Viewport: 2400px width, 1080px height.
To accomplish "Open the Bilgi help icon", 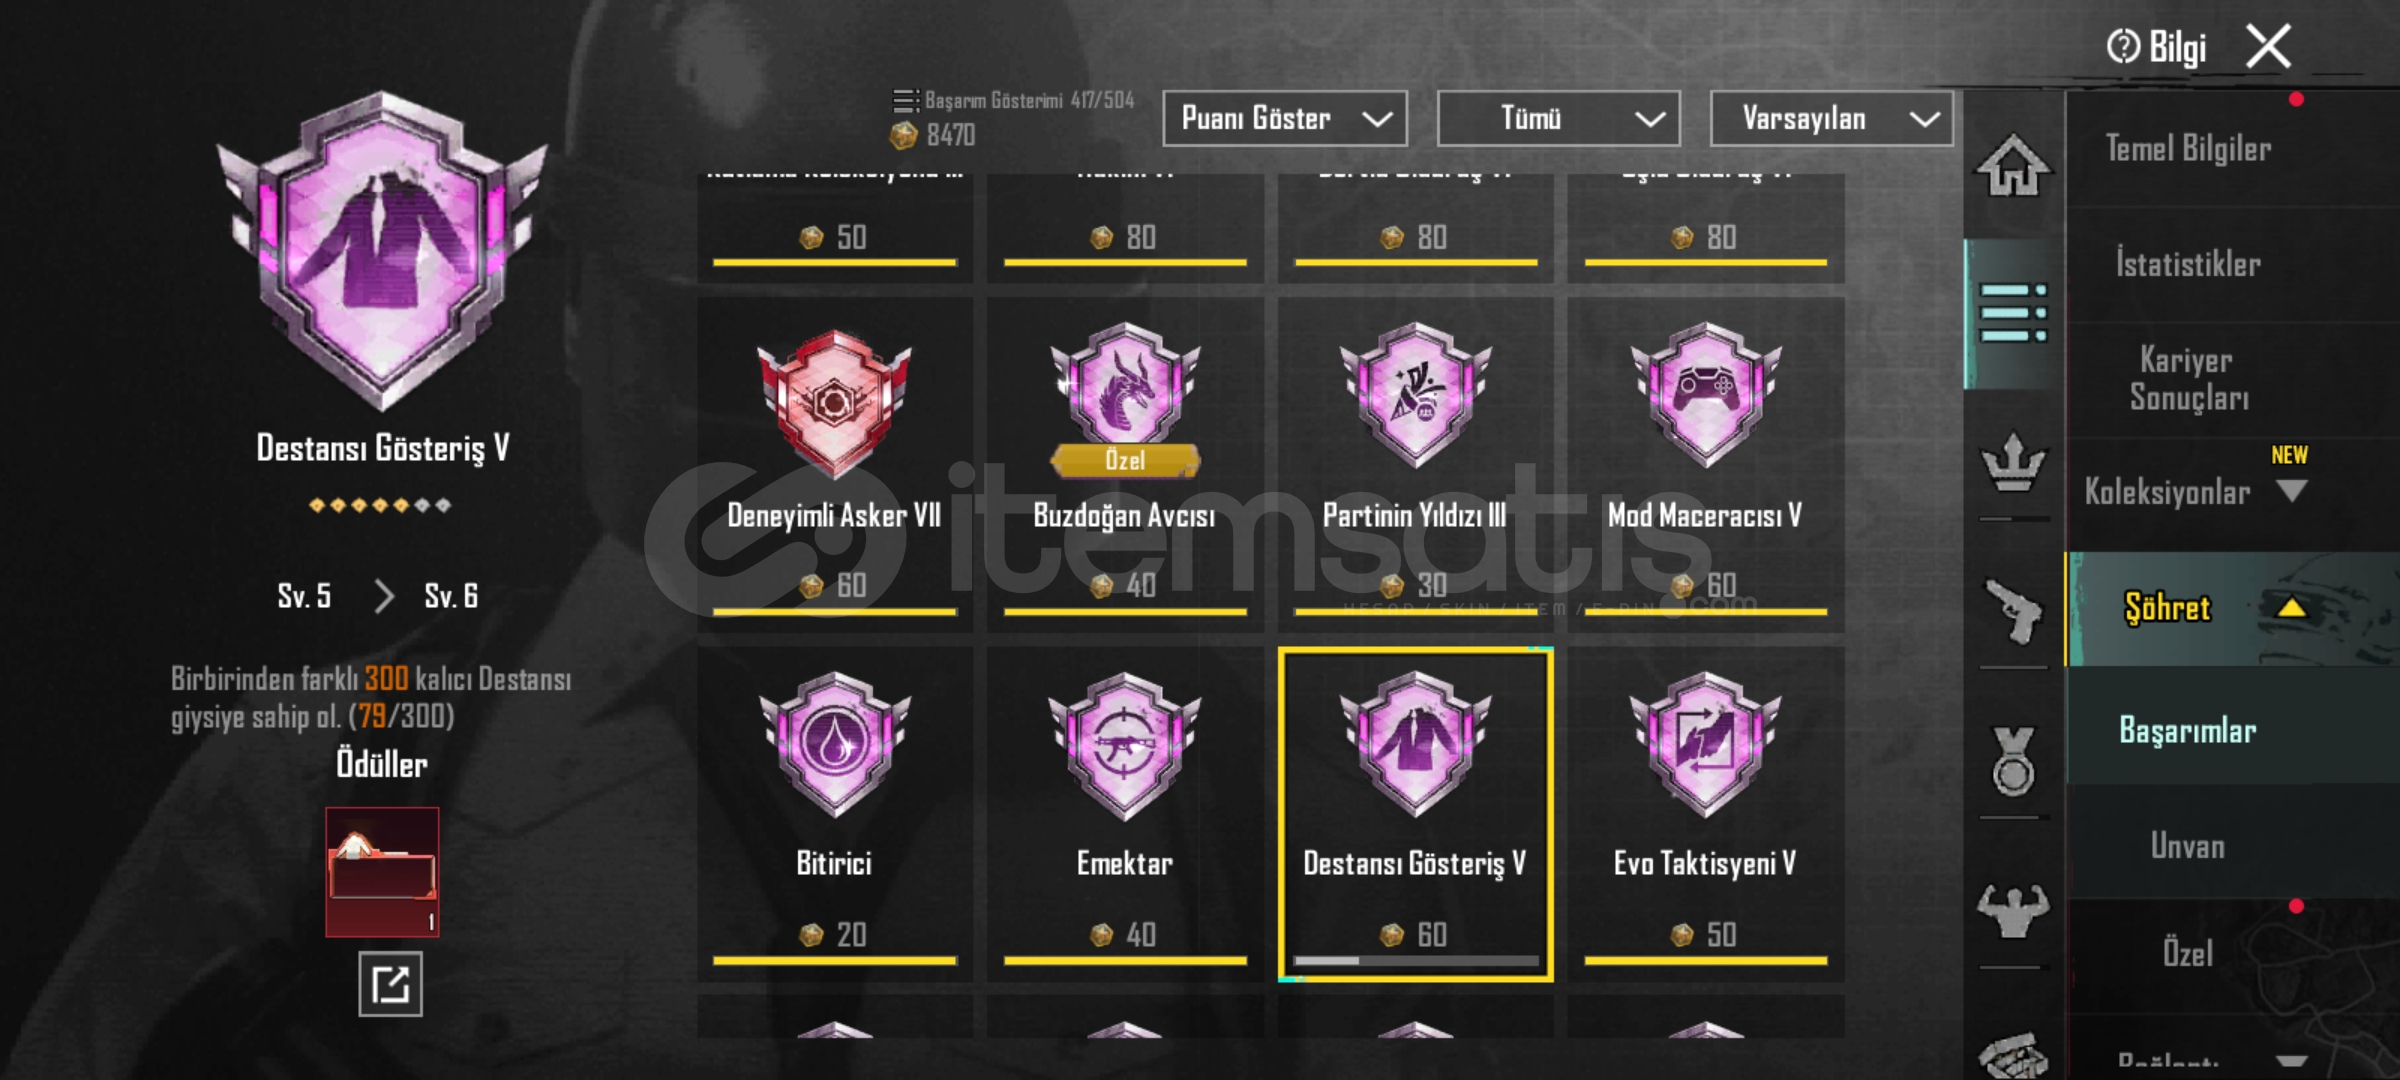I will [x=2156, y=47].
